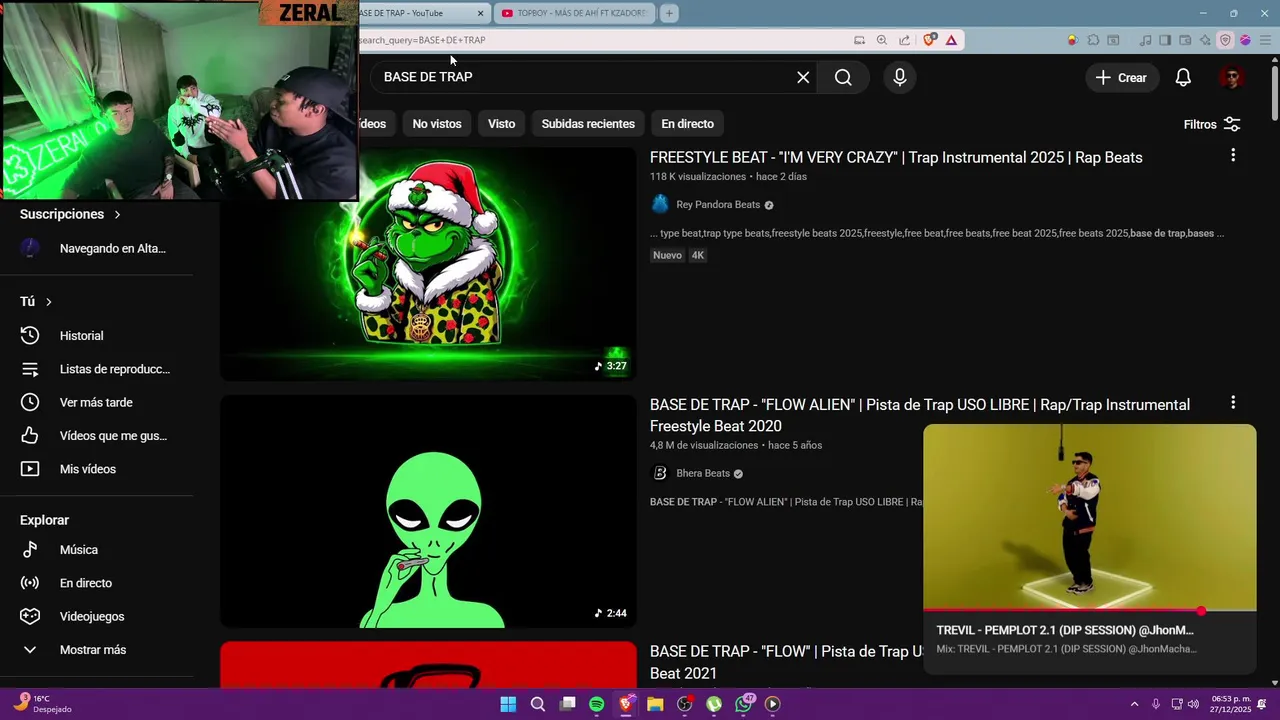Switch to TOPBOY - MÁS DE AHÍ tab

click(x=573, y=13)
